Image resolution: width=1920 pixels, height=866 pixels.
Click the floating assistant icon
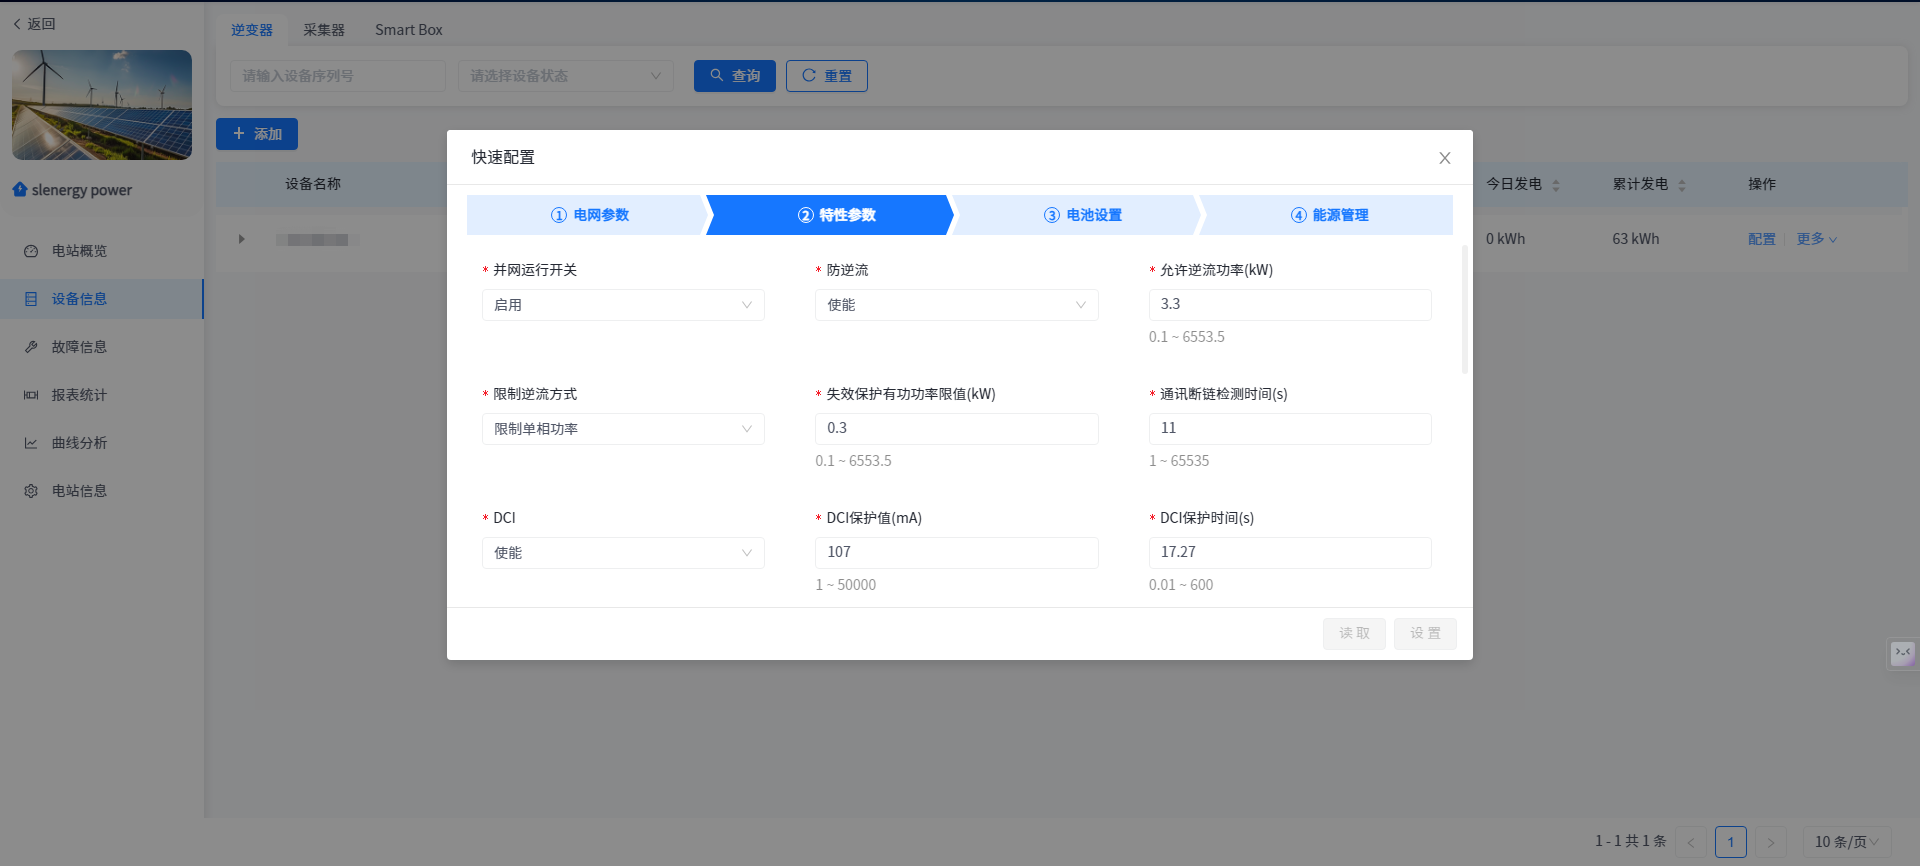click(1902, 653)
